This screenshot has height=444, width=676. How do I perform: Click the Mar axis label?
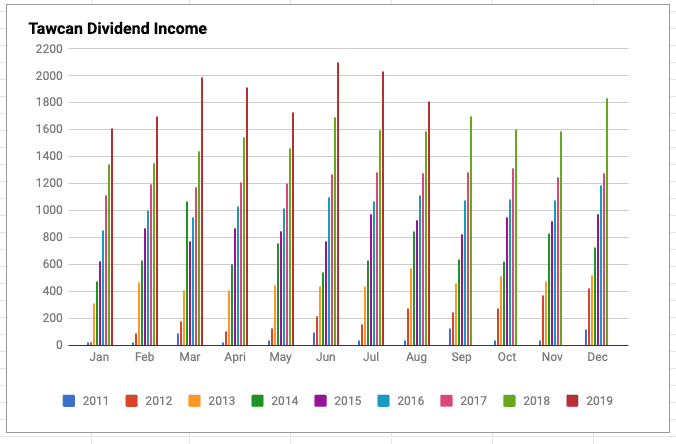point(190,357)
